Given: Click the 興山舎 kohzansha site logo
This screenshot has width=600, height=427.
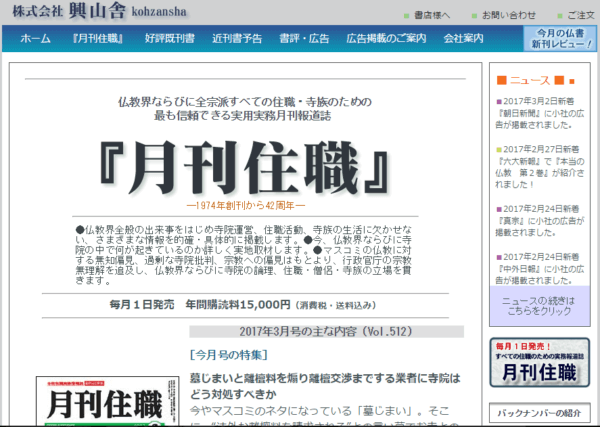Looking at the screenshot, I should (x=99, y=11).
